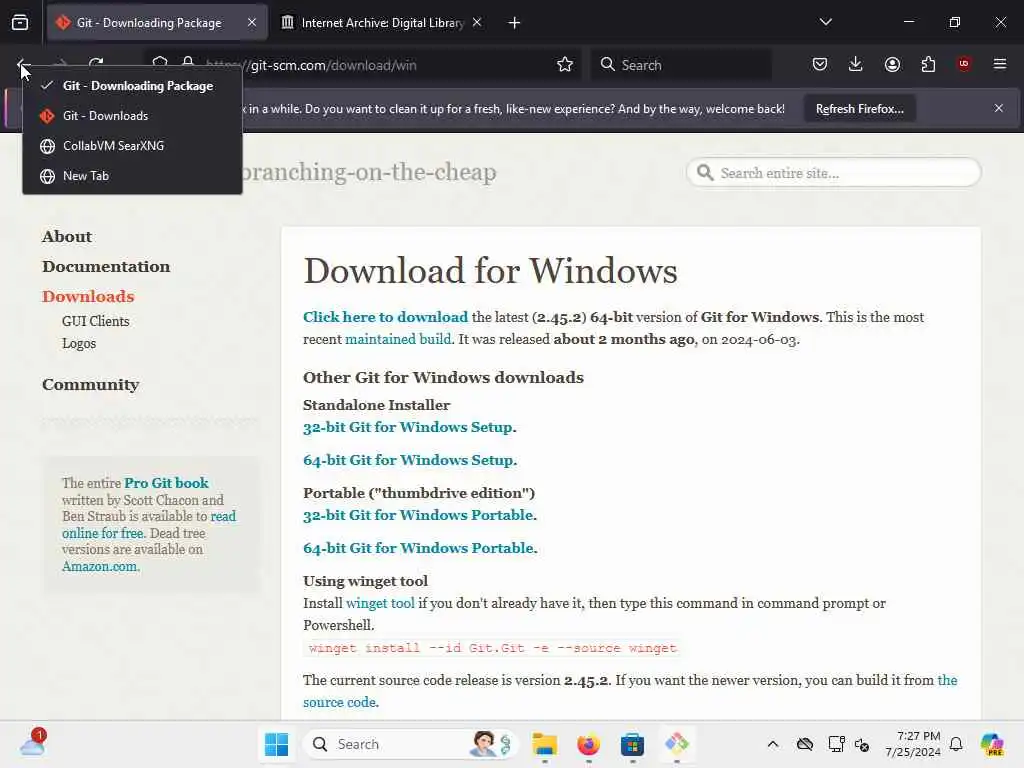Open the Copilot preview taskbar icon

[x=993, y=744]
